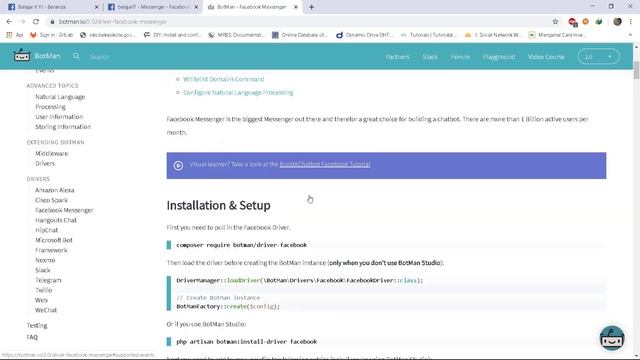Open the Tutorials bookmark in bookmarks bar
Screen dimensions: 640x360
[x=428, y=35]
